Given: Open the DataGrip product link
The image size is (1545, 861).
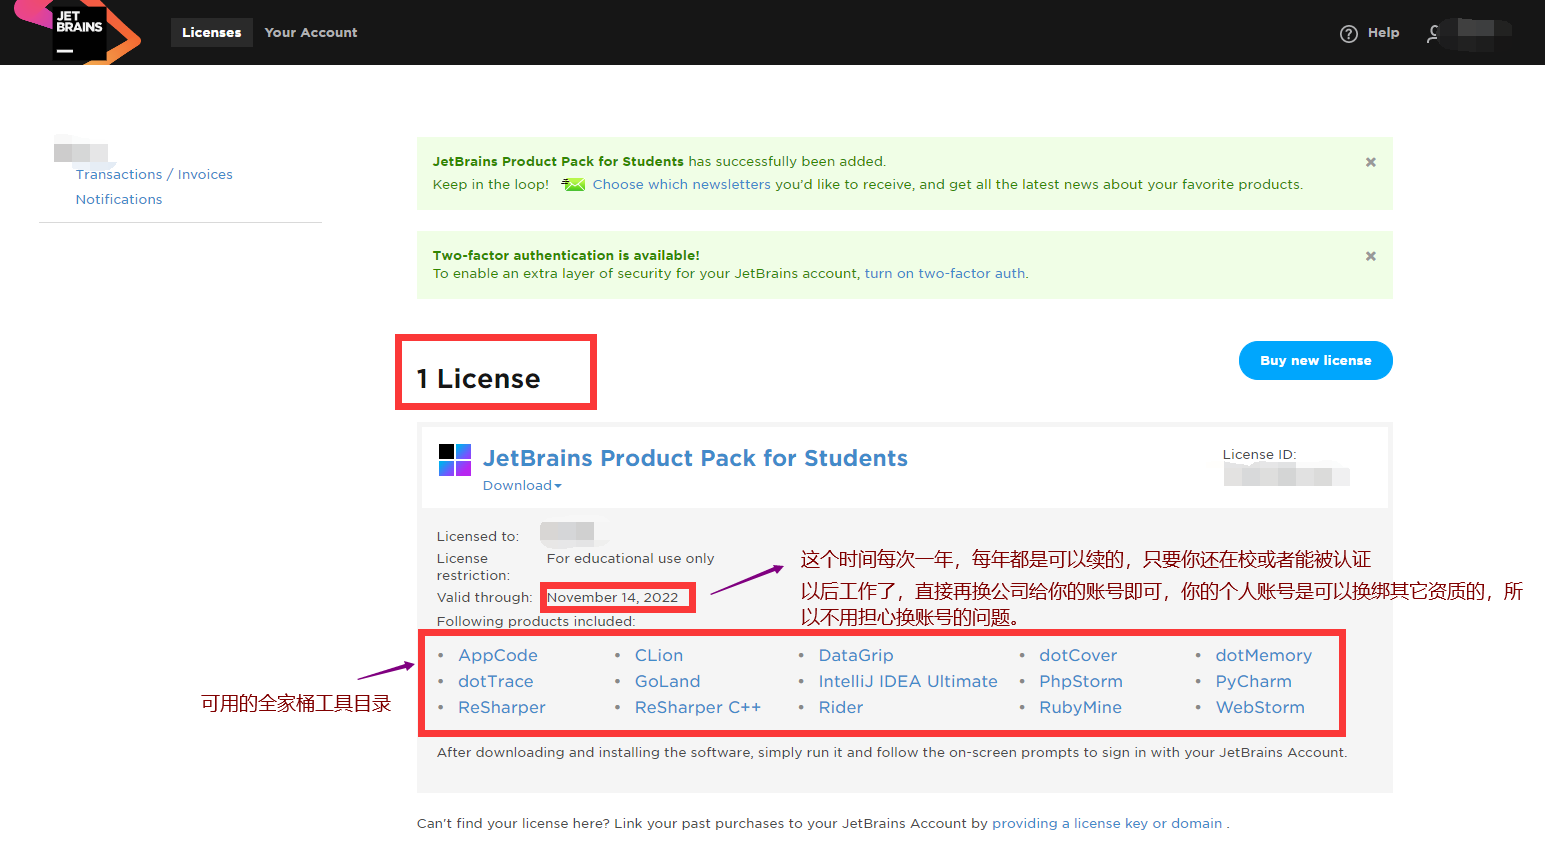Looking at the screenshot, I should click(x=856, y=655).
